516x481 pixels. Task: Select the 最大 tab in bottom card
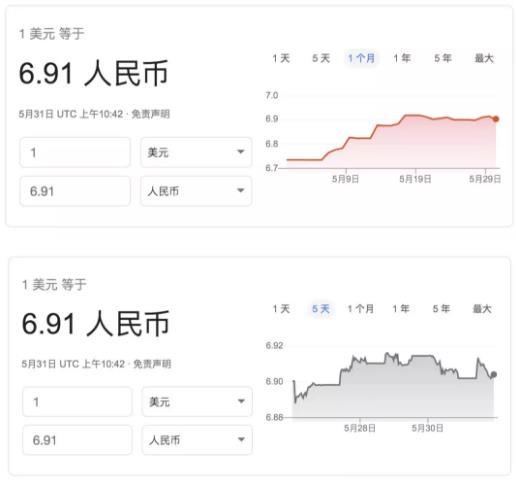click(482, 309)
